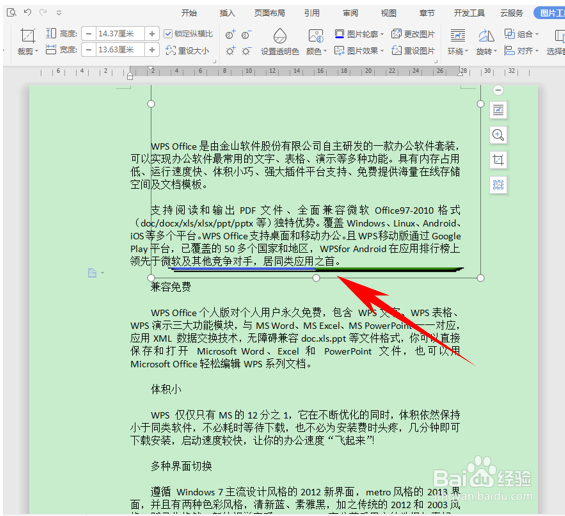This screenshot has height=516, width=565.
Task: Open the size group dialog launcher
Action: click(214, 62)
